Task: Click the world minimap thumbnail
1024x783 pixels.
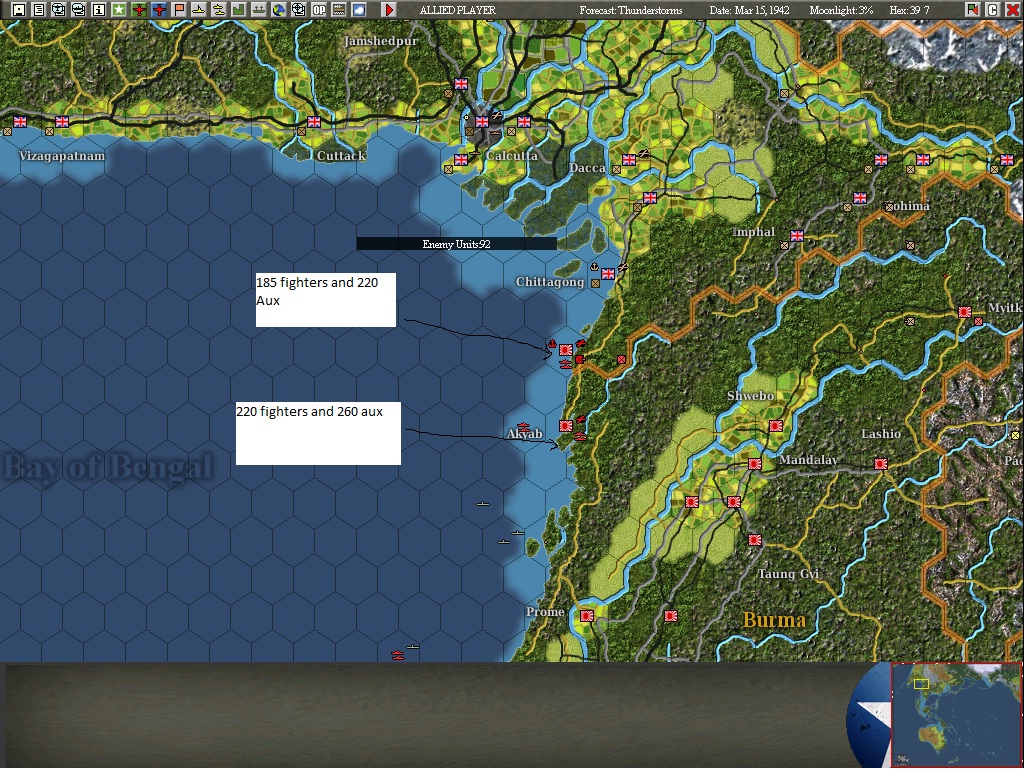Action: pos(956,714)
